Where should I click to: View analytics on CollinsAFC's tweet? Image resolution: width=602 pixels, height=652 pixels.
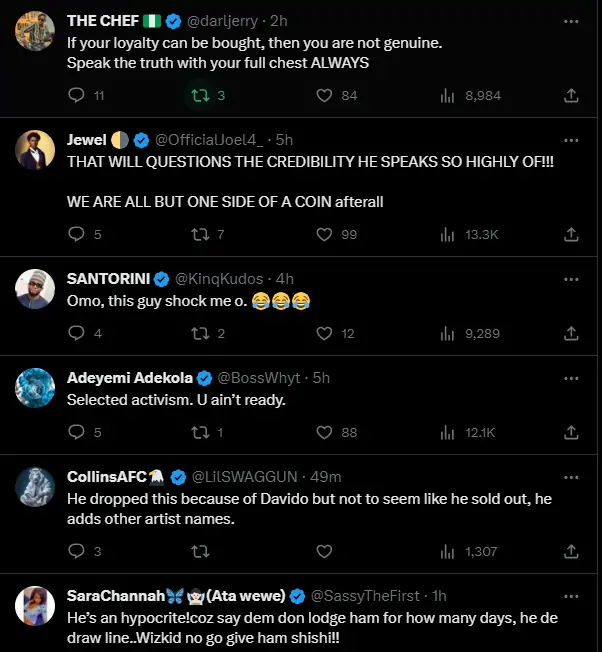tap(448, 551)
